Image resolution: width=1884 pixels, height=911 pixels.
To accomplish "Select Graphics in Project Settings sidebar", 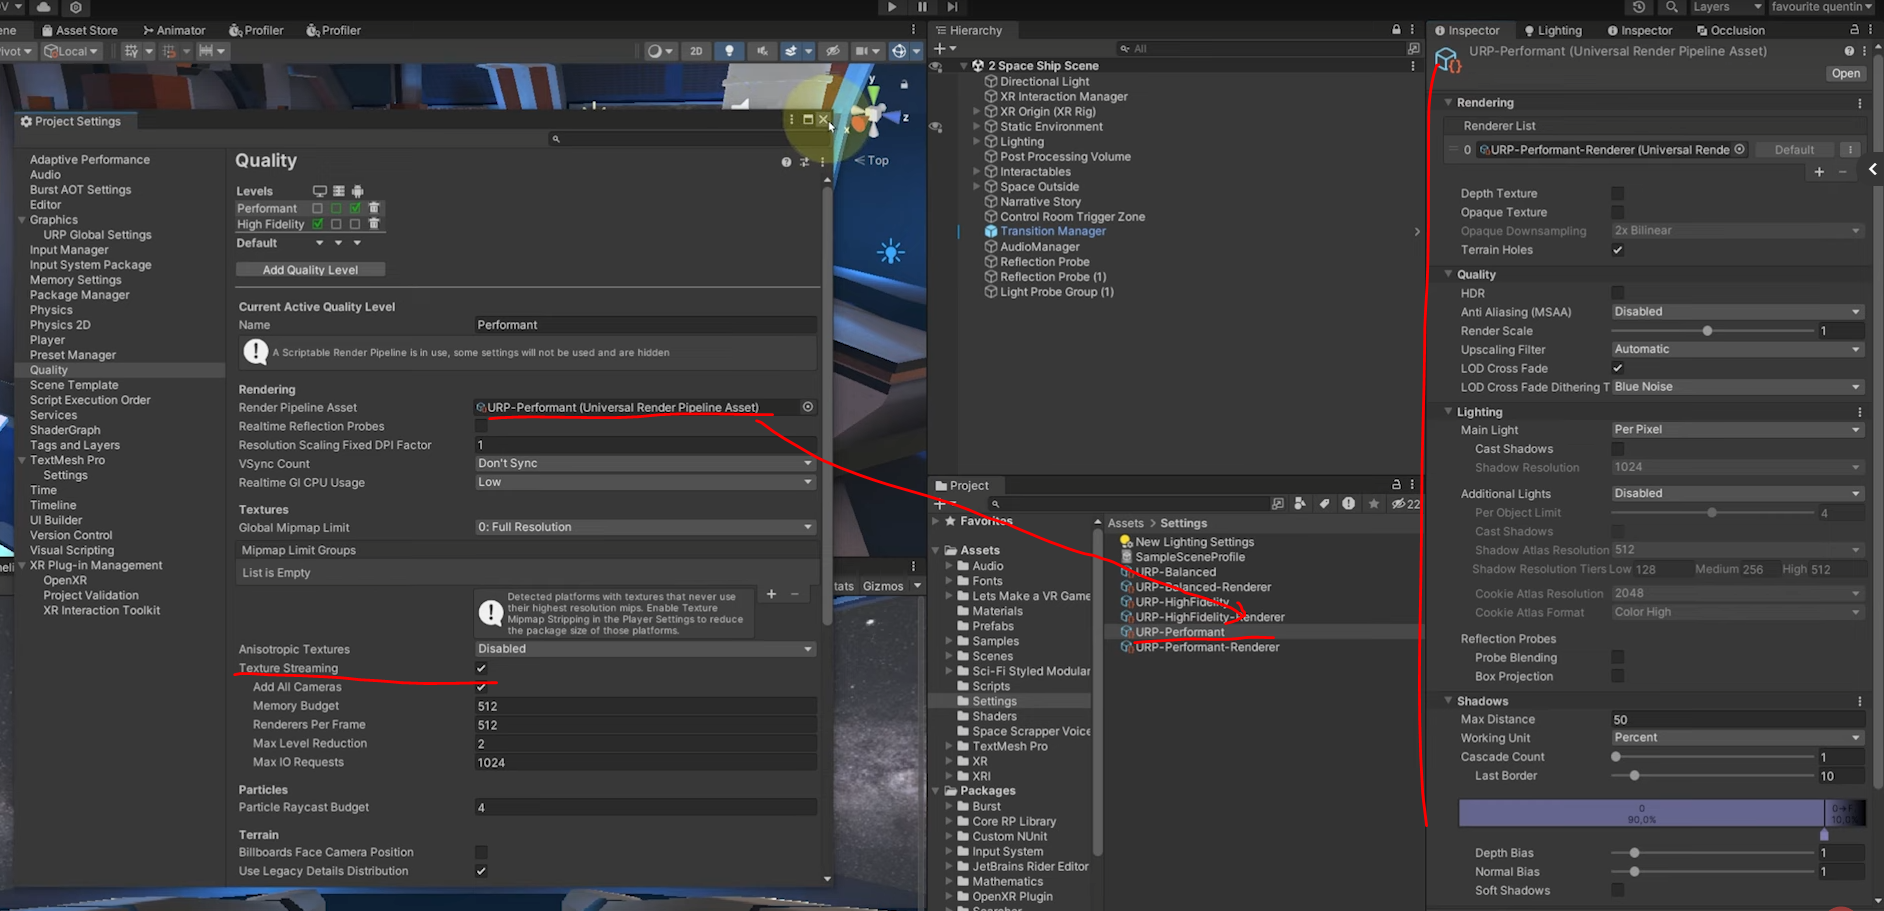I will [54, 220].
